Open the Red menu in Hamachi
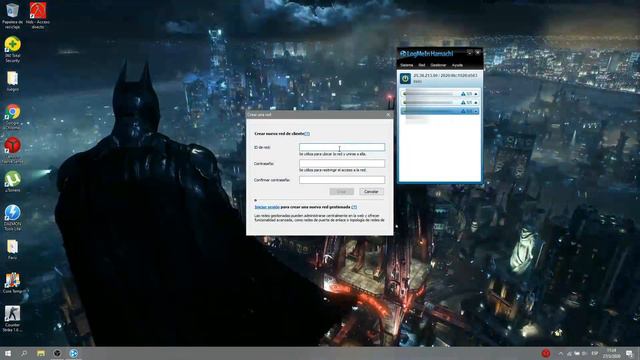640x360 pixels. 422,65
